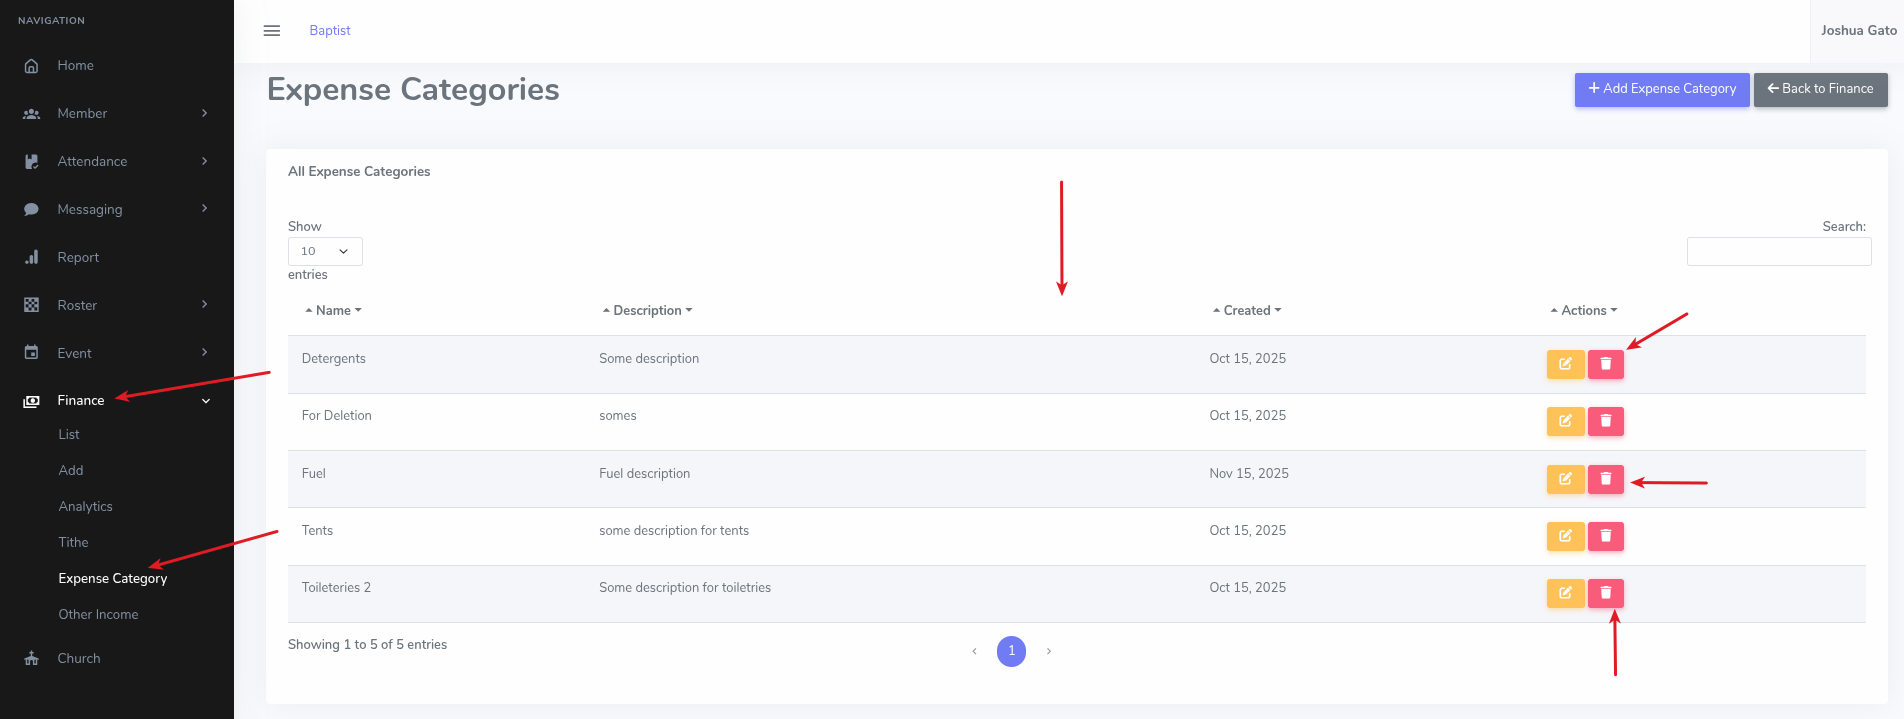The image size is (1904, 719).
Task: Click the hamburger menu icon
Action: 271,31
